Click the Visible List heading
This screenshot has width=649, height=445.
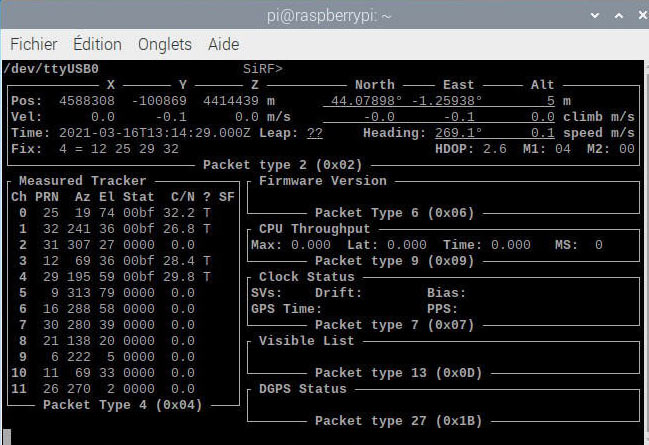tap(307, 341)
